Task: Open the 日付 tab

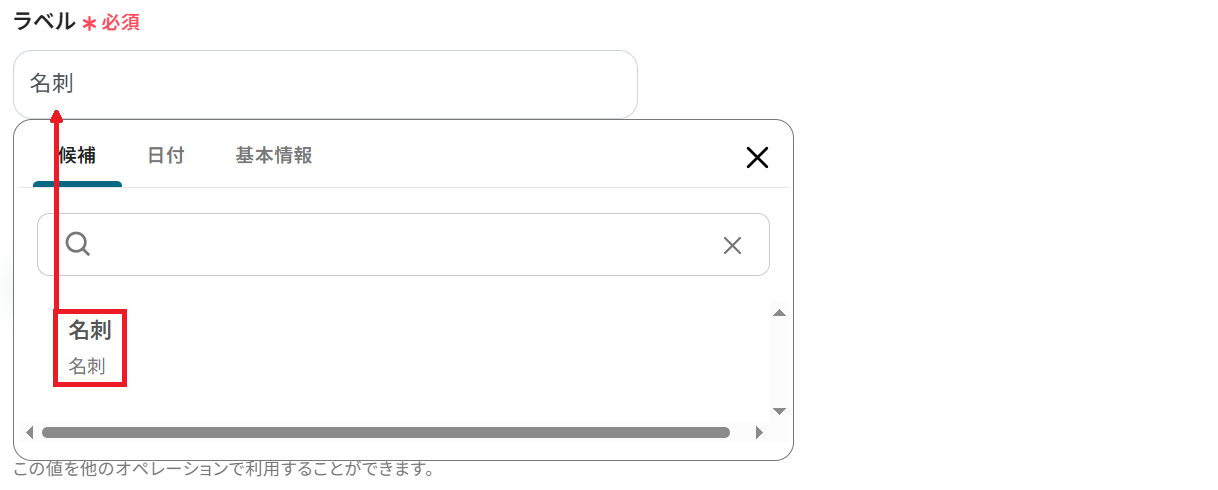Action: click(166, 156)
